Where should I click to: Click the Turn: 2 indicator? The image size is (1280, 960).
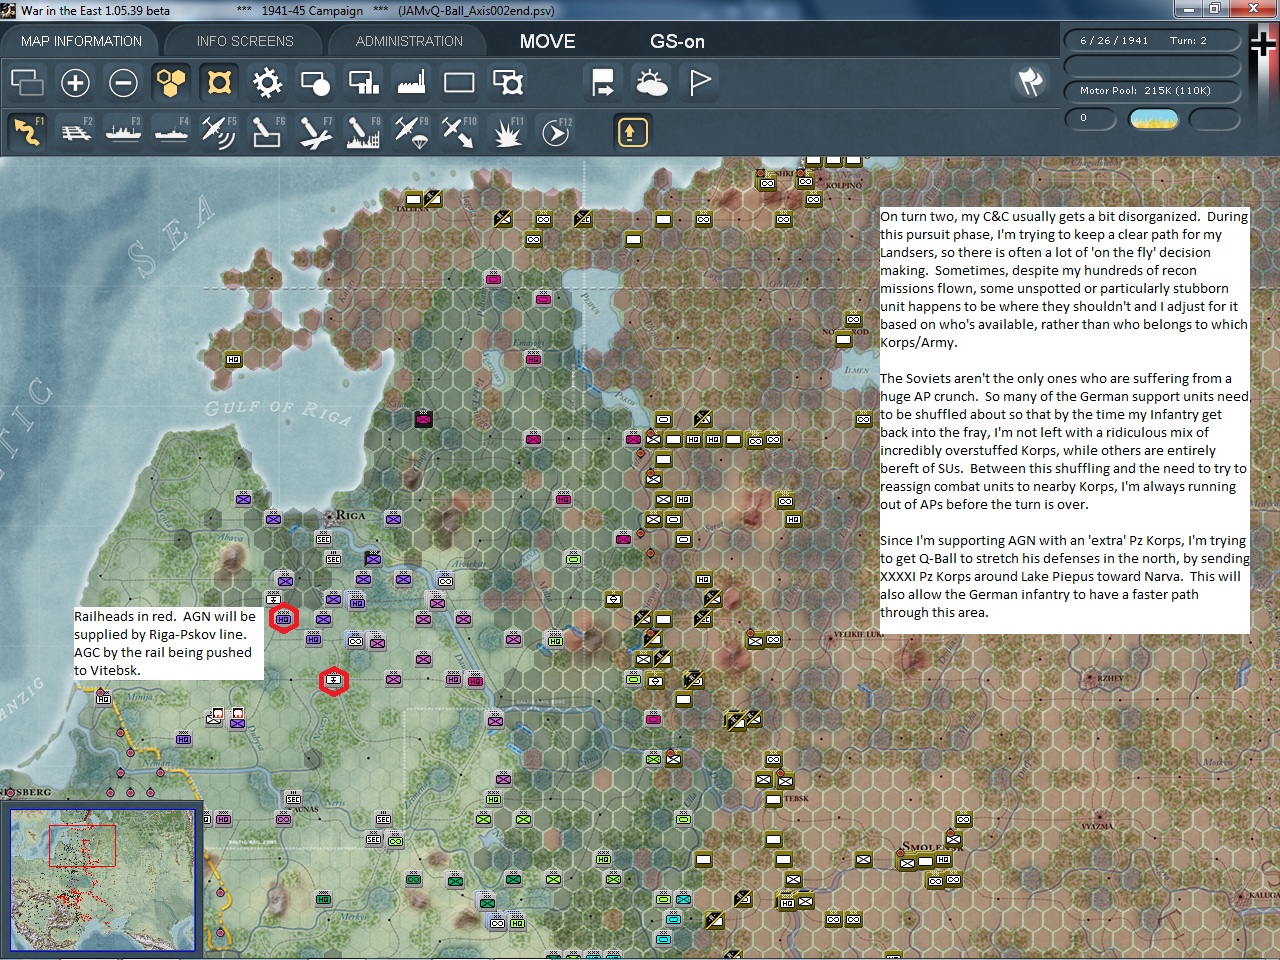[1188, 41]
